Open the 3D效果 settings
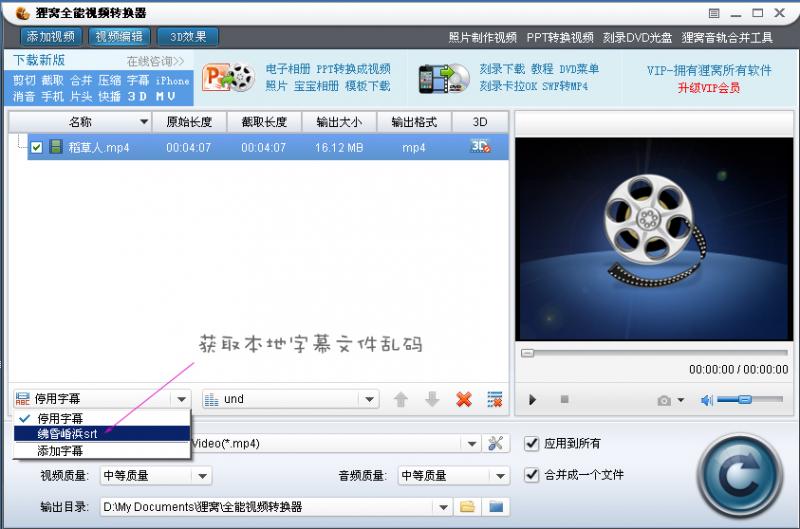This screenshot has height=529, width=800. (188, 37)
